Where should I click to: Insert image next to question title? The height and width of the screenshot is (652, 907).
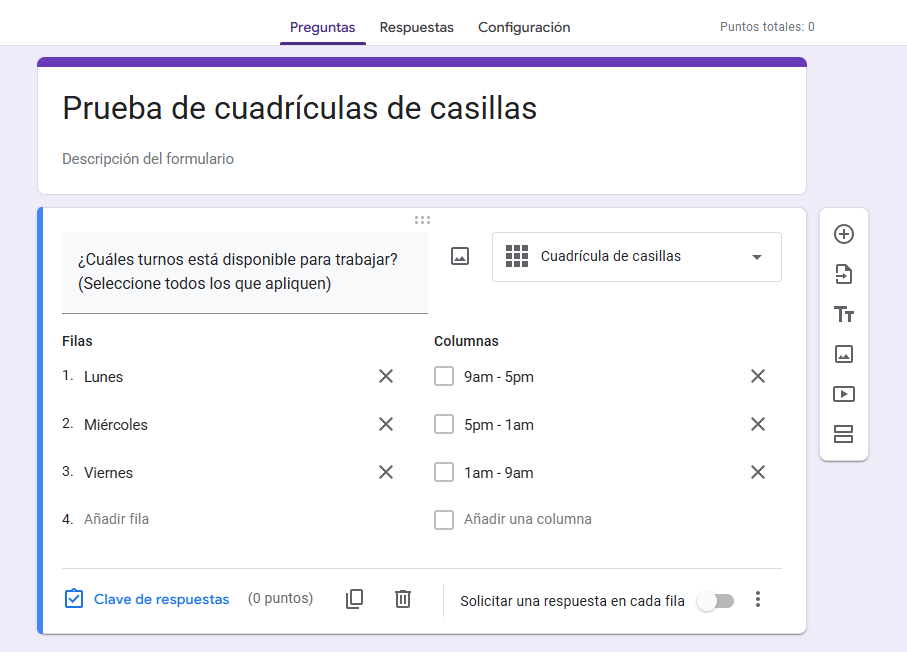click(x=460, y=257)
